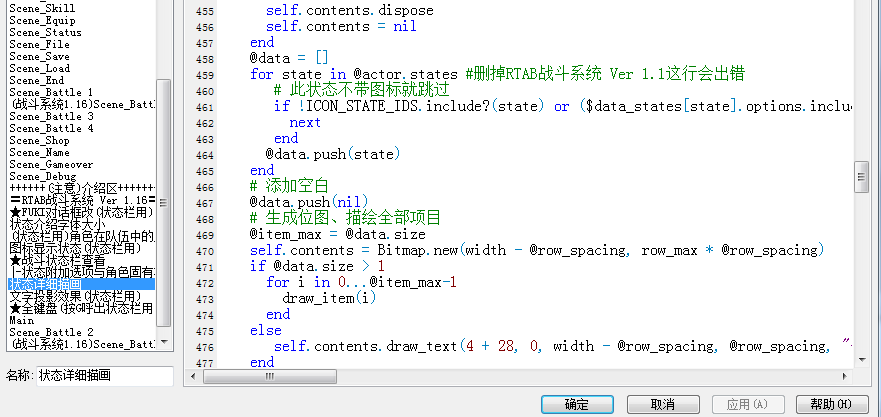Click draw_text call on line 476
Image resolution: width=881 pixels, height=417 pixels.
(421, 346)
